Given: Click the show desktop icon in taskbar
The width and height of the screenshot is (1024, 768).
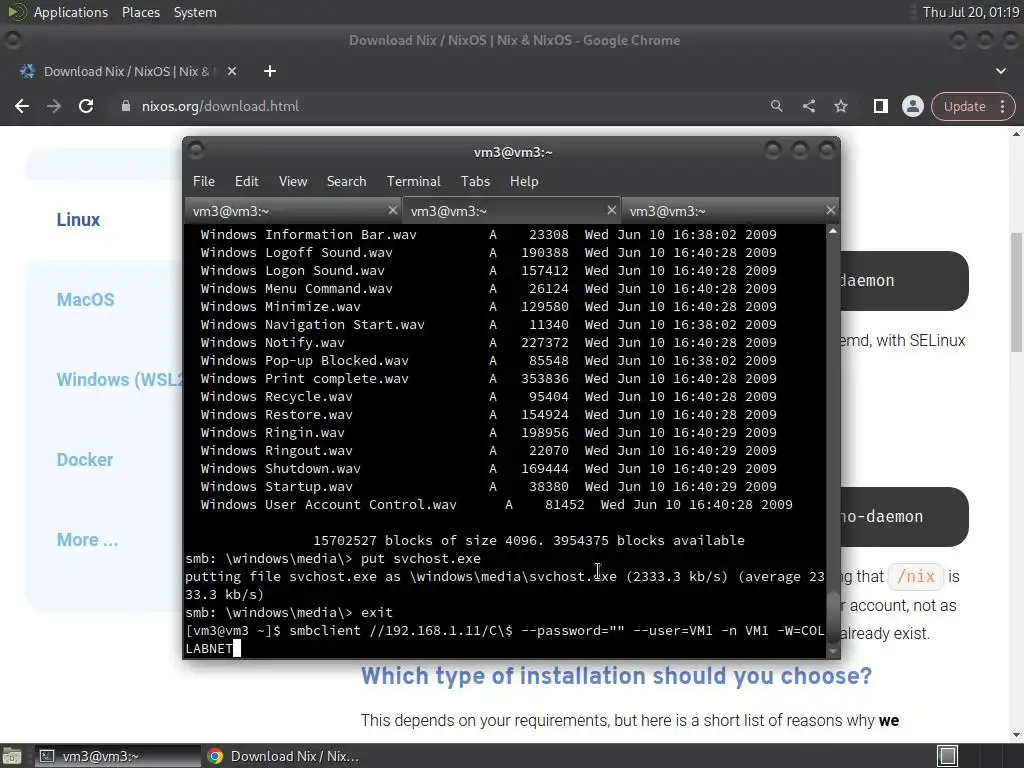Looking at the screenshot, I should pos(12,756).
